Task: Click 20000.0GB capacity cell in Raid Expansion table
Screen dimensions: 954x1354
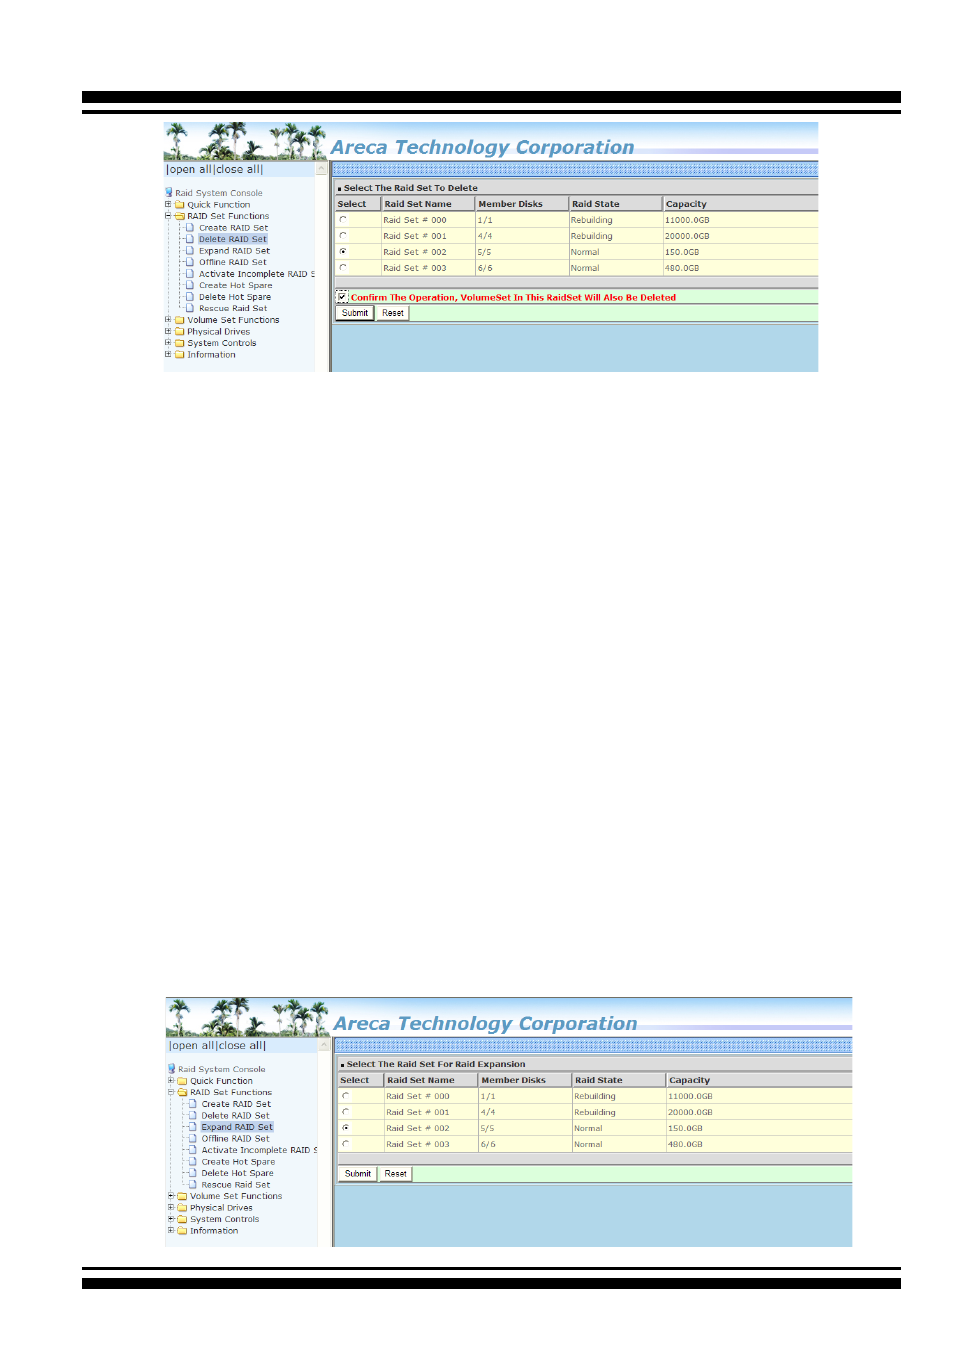Action: pos(759,1112)
